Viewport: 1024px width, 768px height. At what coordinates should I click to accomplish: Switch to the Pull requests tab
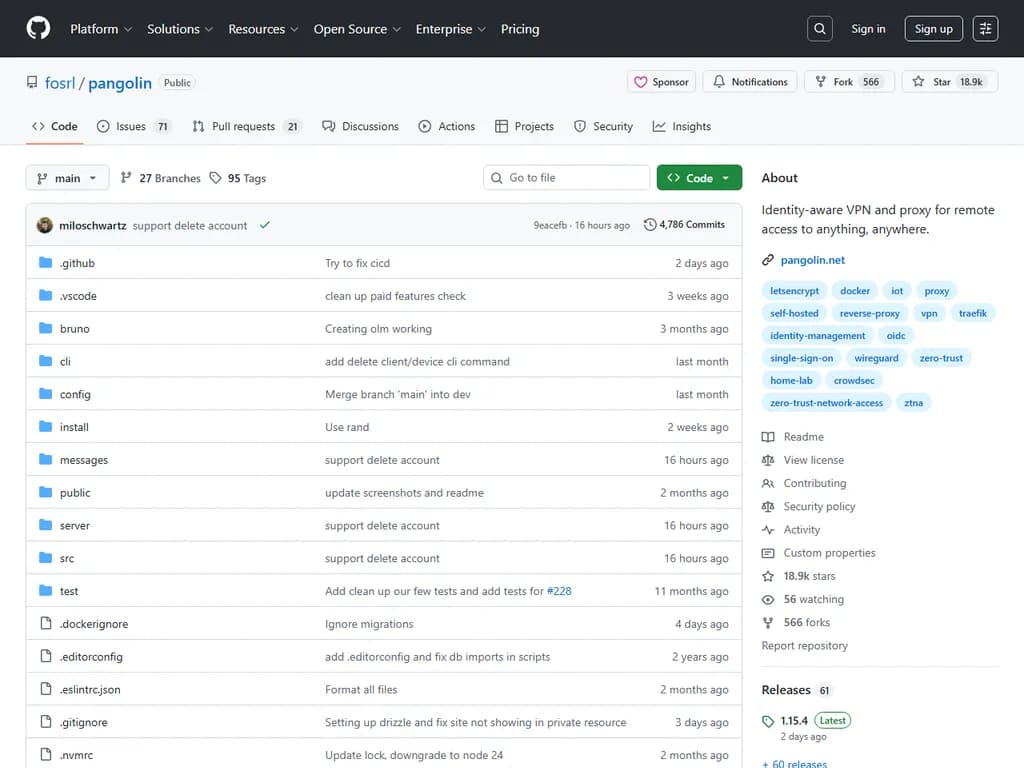point(245,126)
